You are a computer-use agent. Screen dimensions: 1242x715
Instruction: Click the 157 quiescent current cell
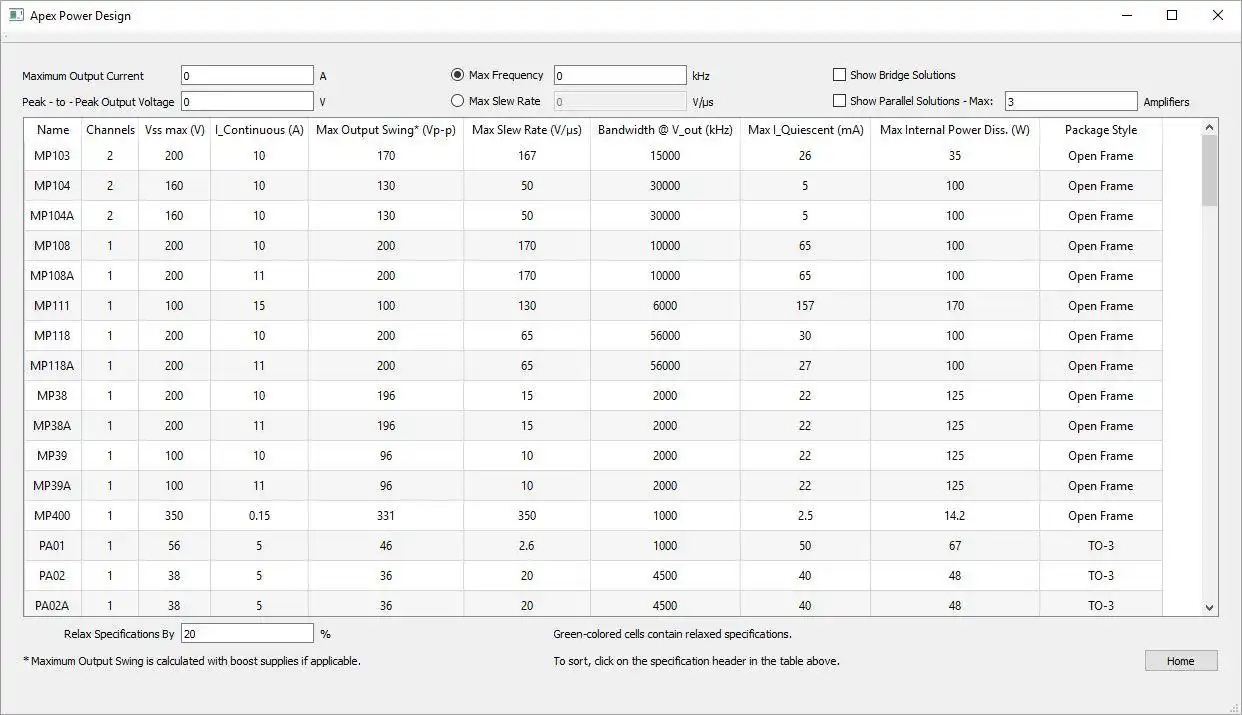pos(805,306)
